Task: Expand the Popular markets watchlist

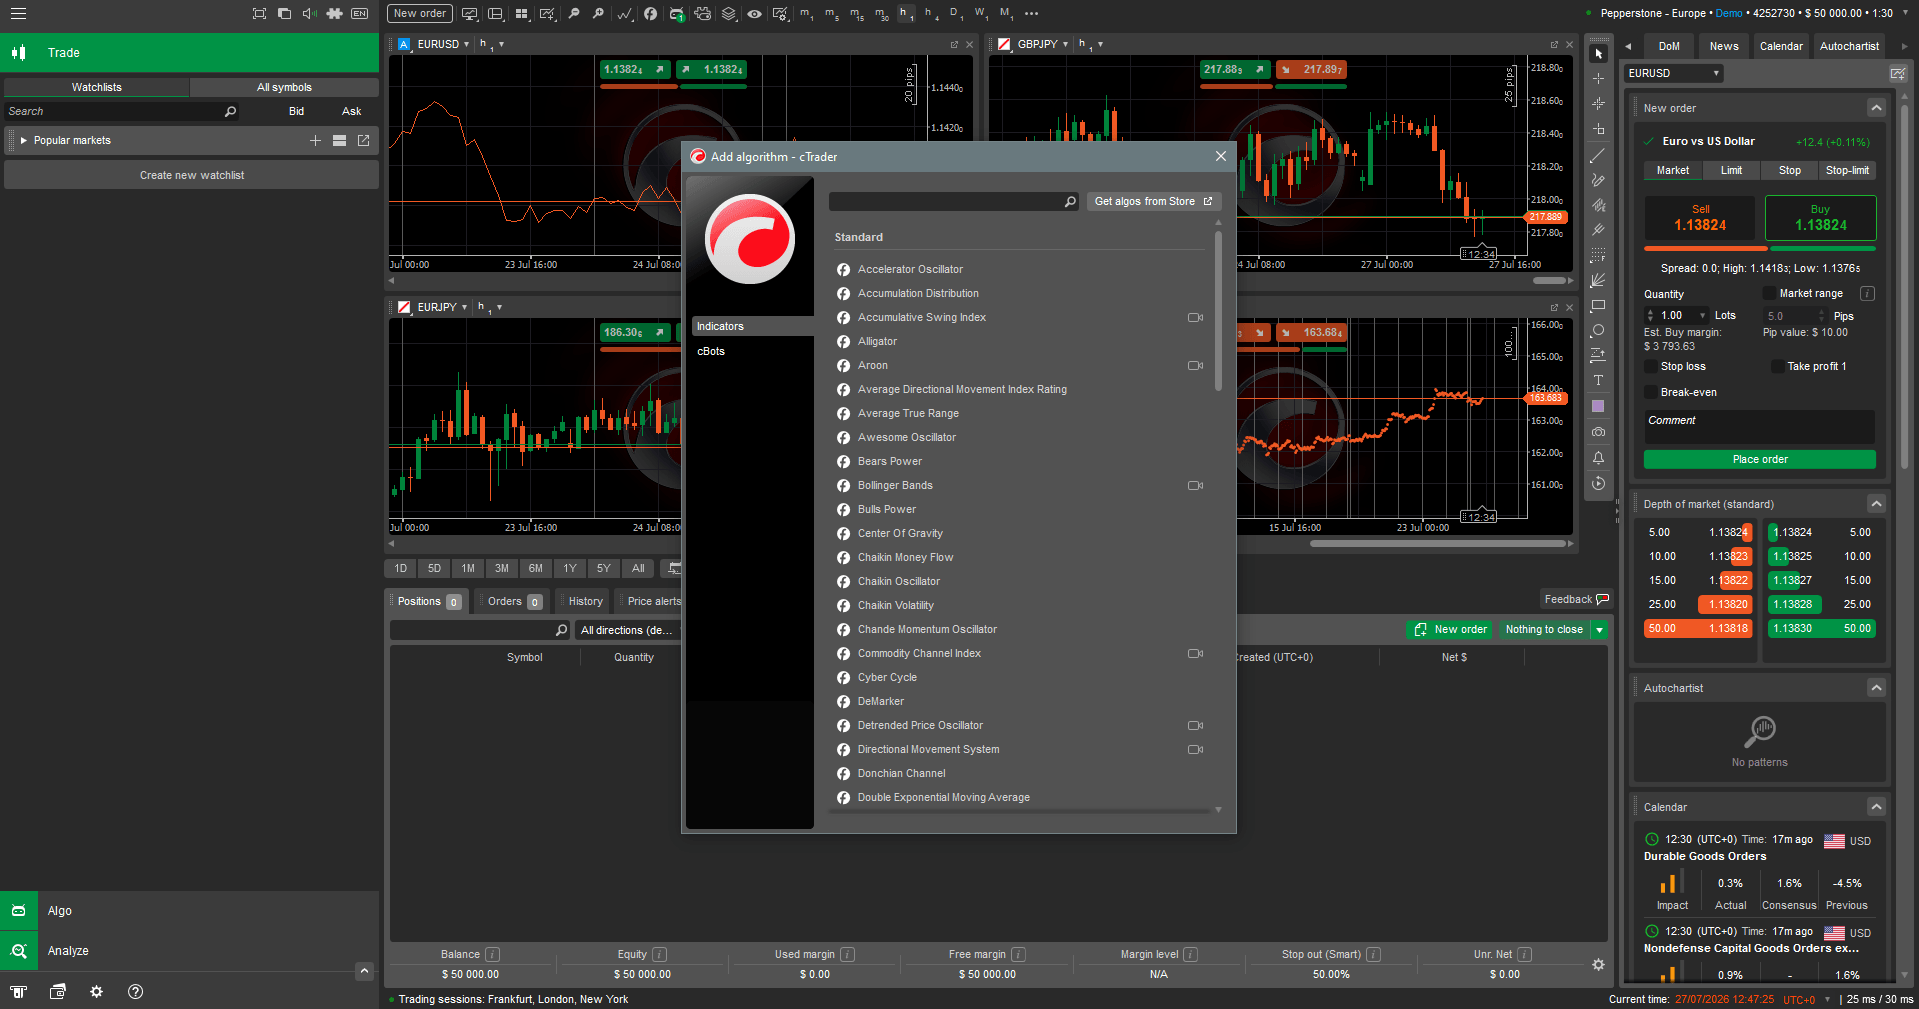Action: (x=24, y=141)
